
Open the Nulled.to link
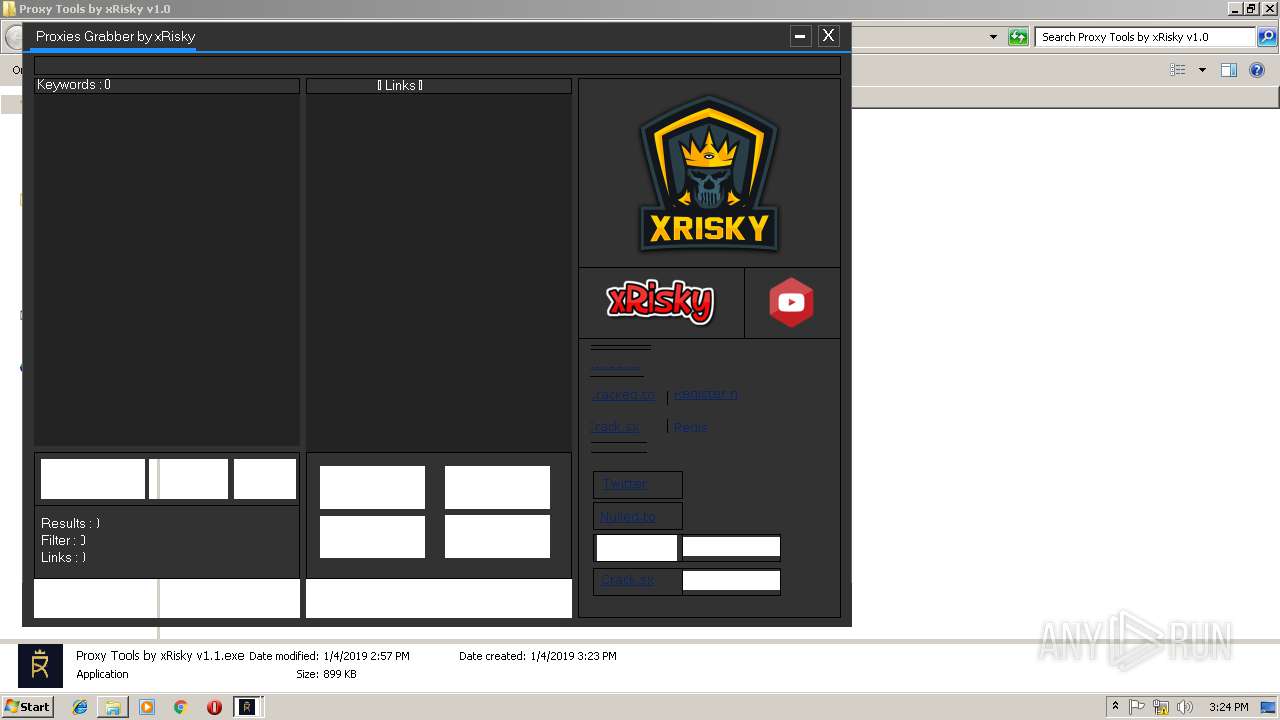628,517
